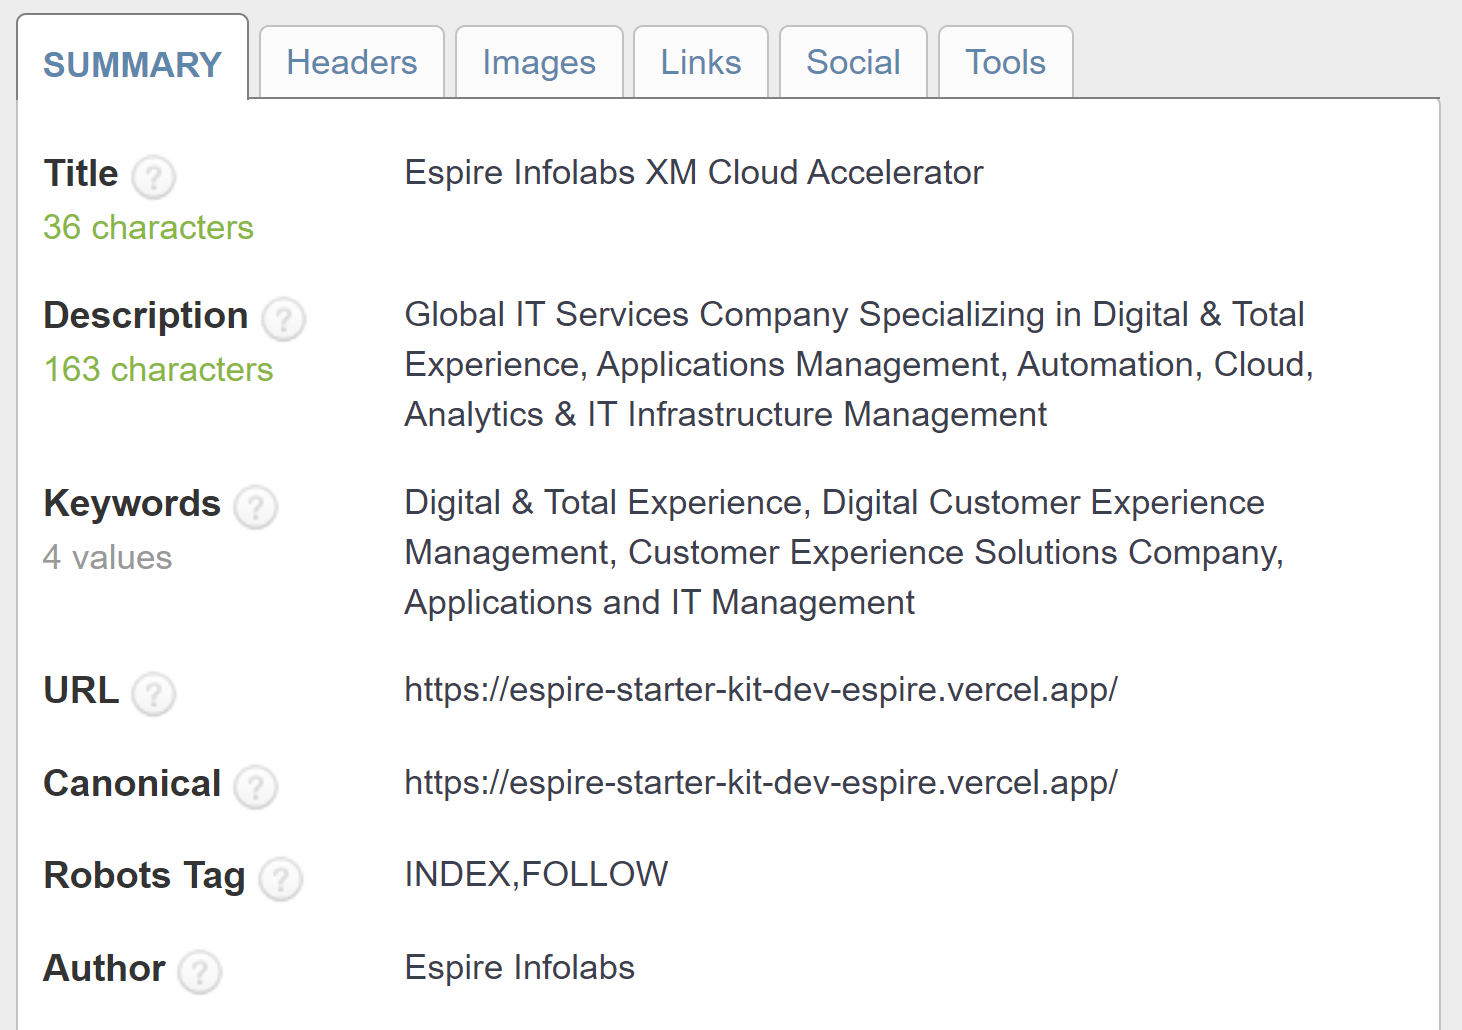The image size is (1462, 1030).
Task: Click the Canonical URL value
Action: coord(761,782)
